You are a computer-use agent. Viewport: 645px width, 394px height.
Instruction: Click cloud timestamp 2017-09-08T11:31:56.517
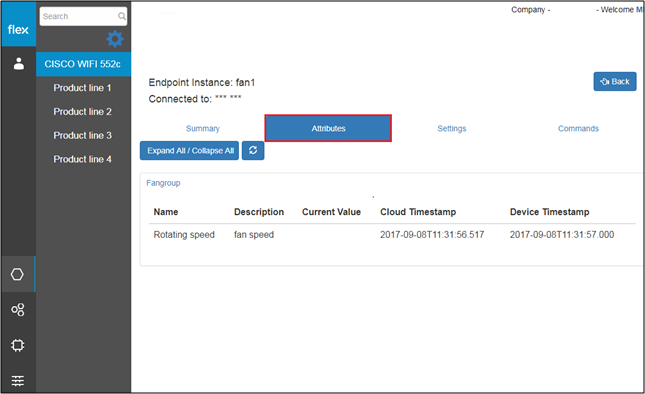(432, 235)
